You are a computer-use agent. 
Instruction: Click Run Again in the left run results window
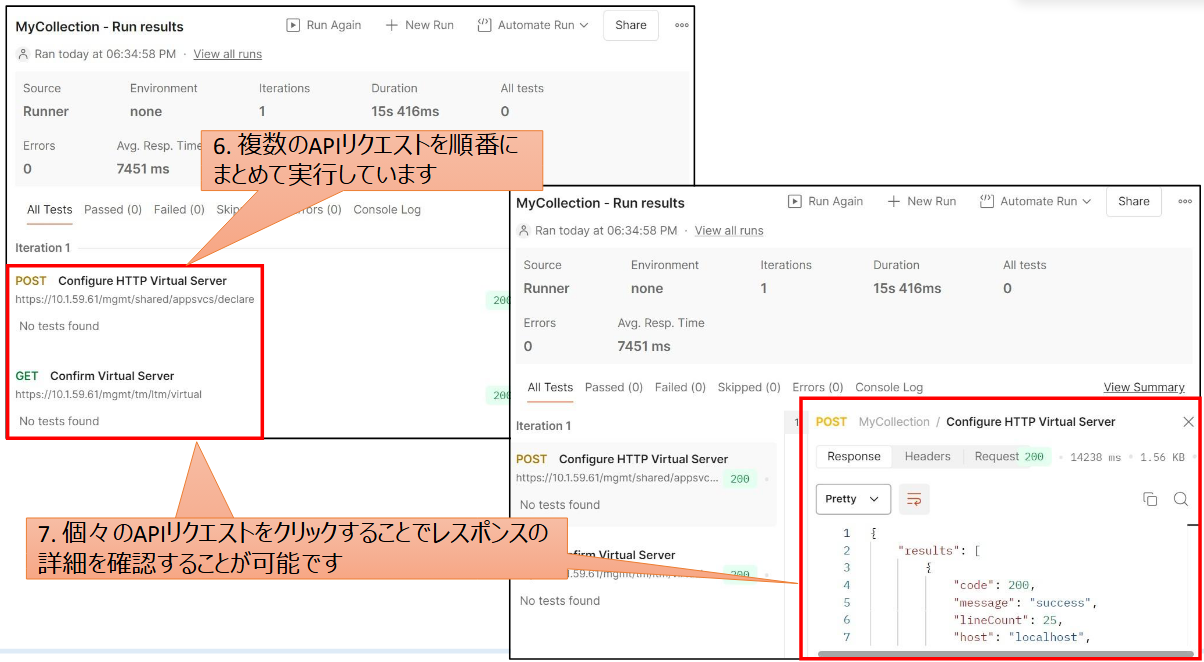click(324, 25)
